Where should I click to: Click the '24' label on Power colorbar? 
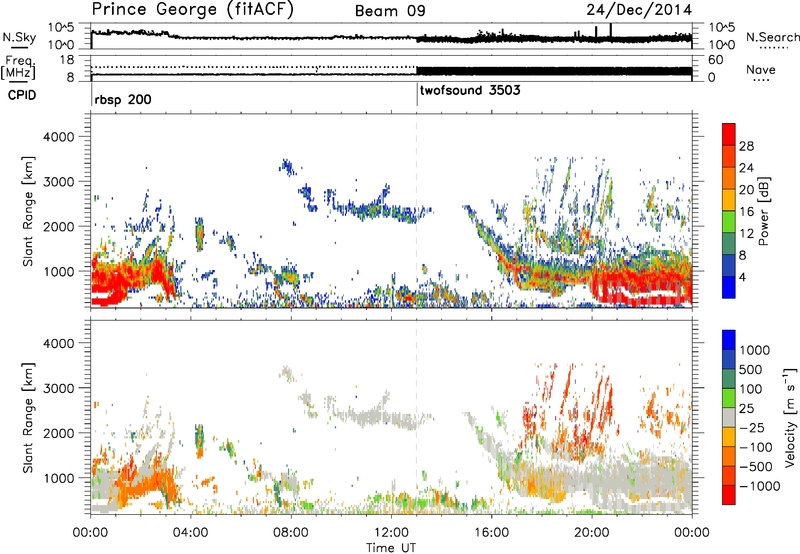click(x=746, y=168)
